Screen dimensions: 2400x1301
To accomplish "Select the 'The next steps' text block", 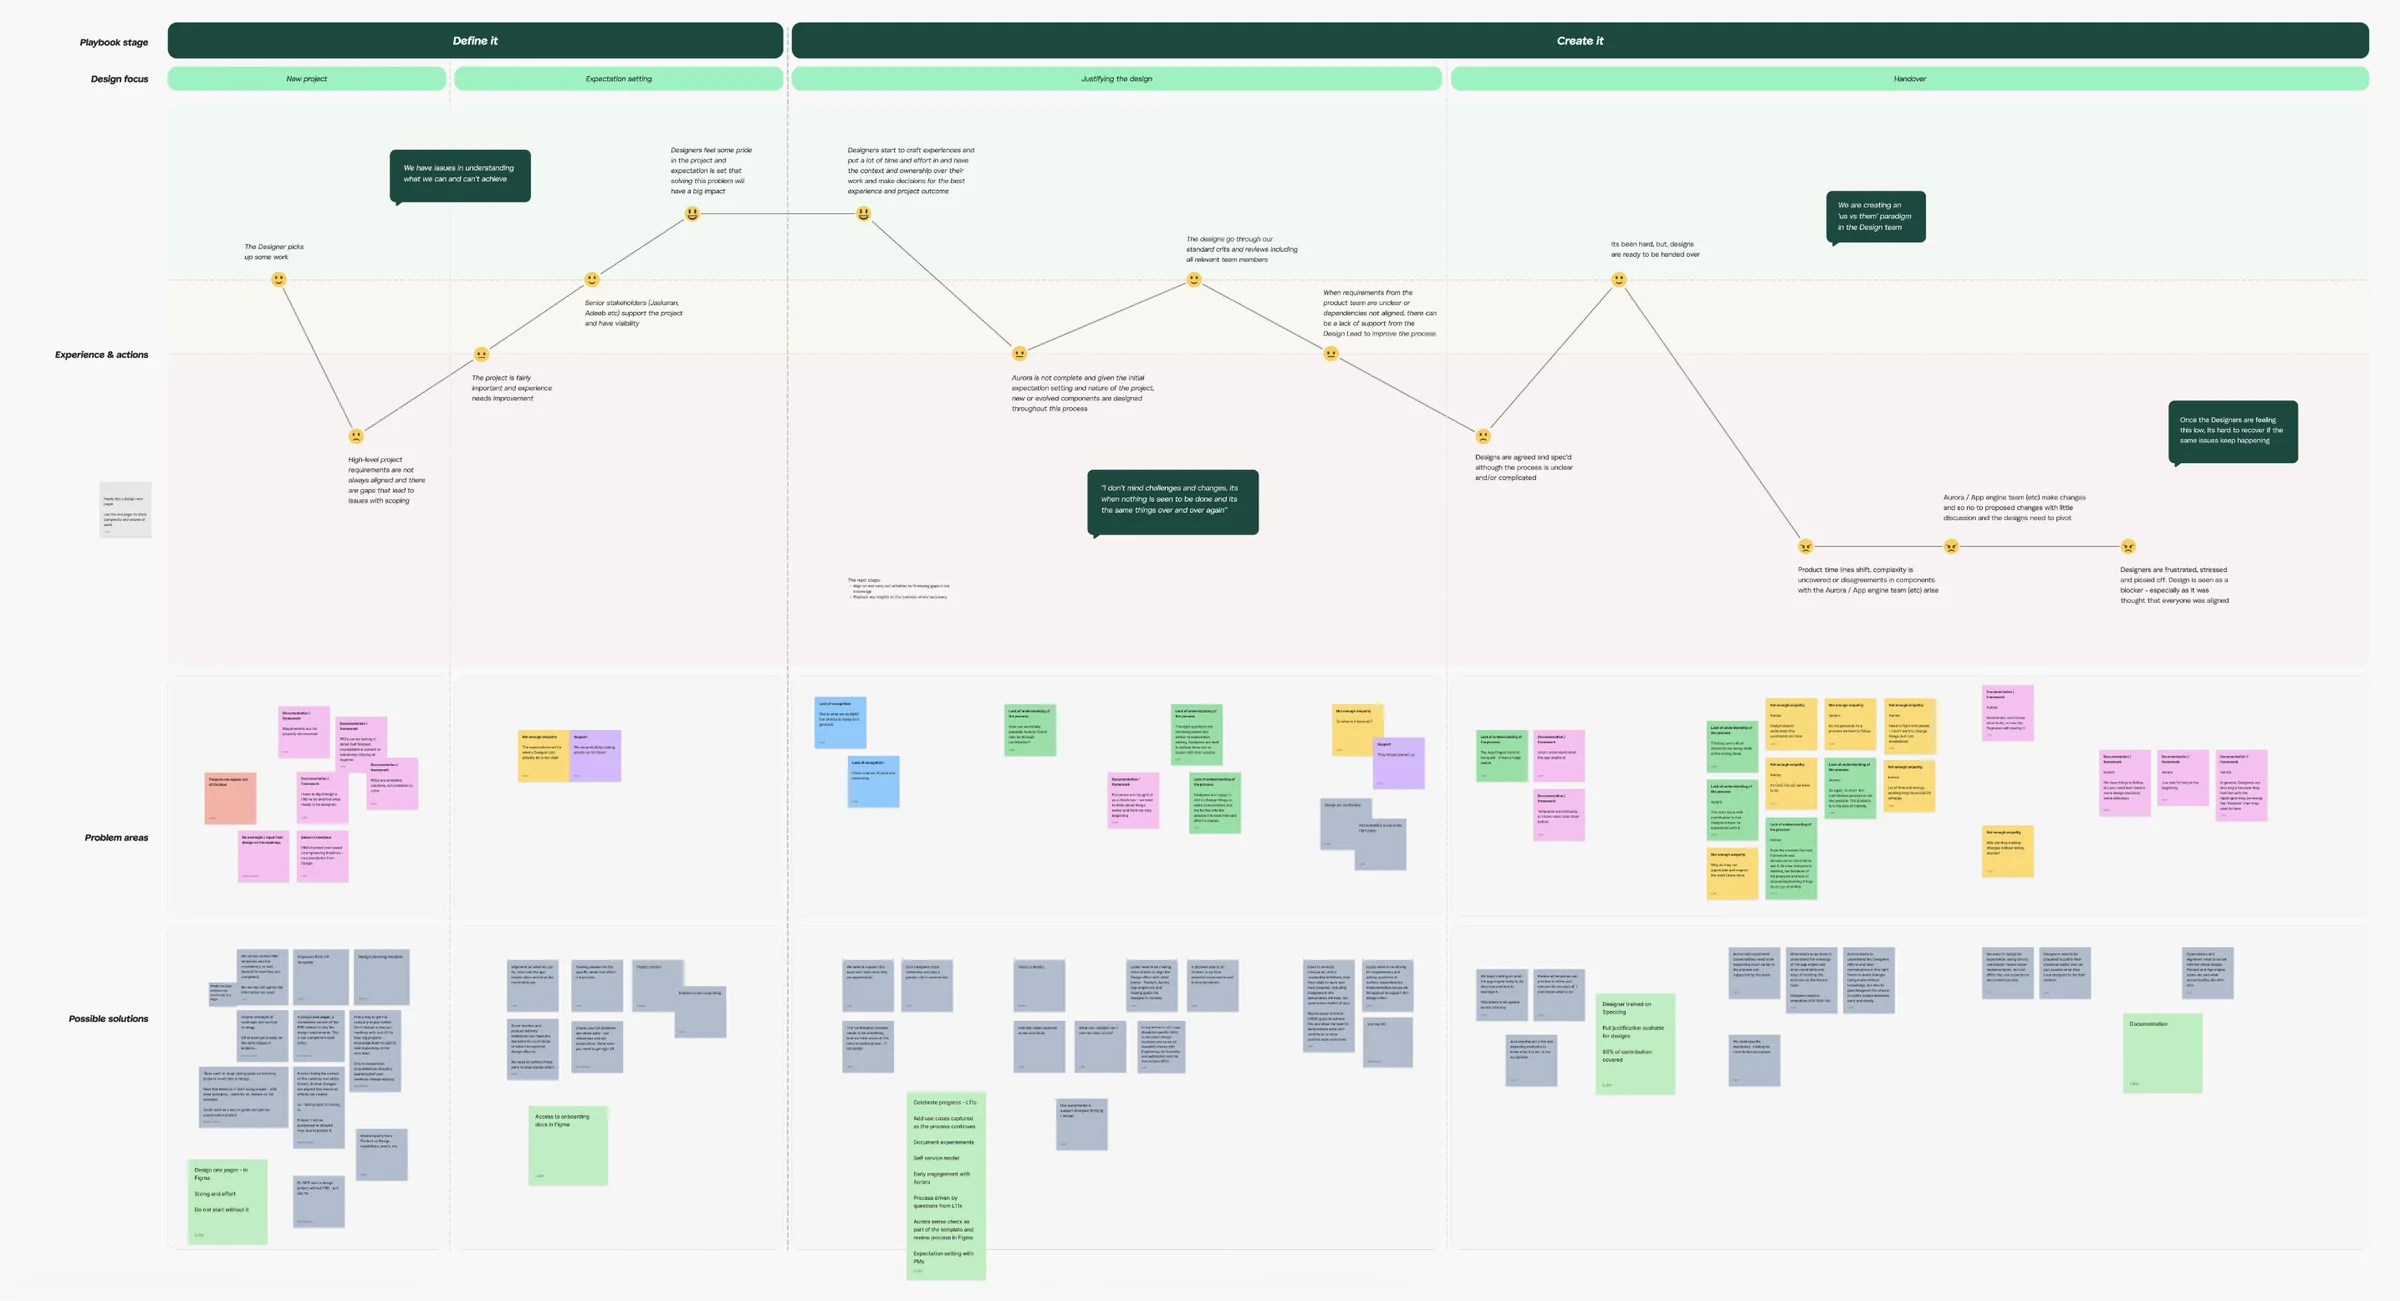I will (x=898, y=588).
